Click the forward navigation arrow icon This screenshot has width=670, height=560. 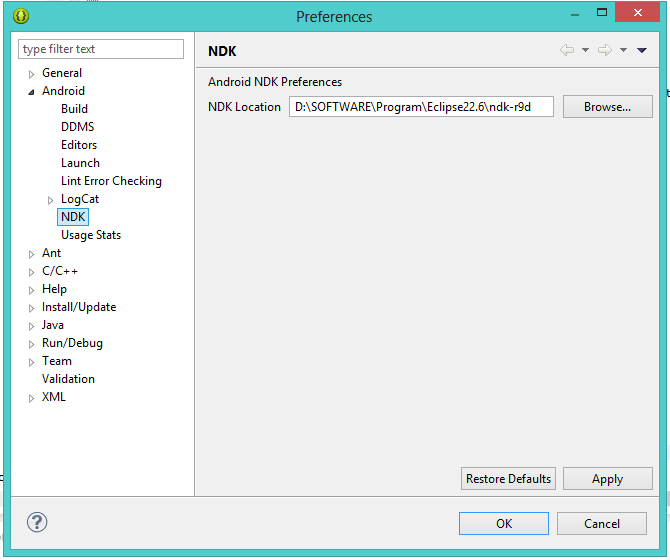(x=605, y=50)
